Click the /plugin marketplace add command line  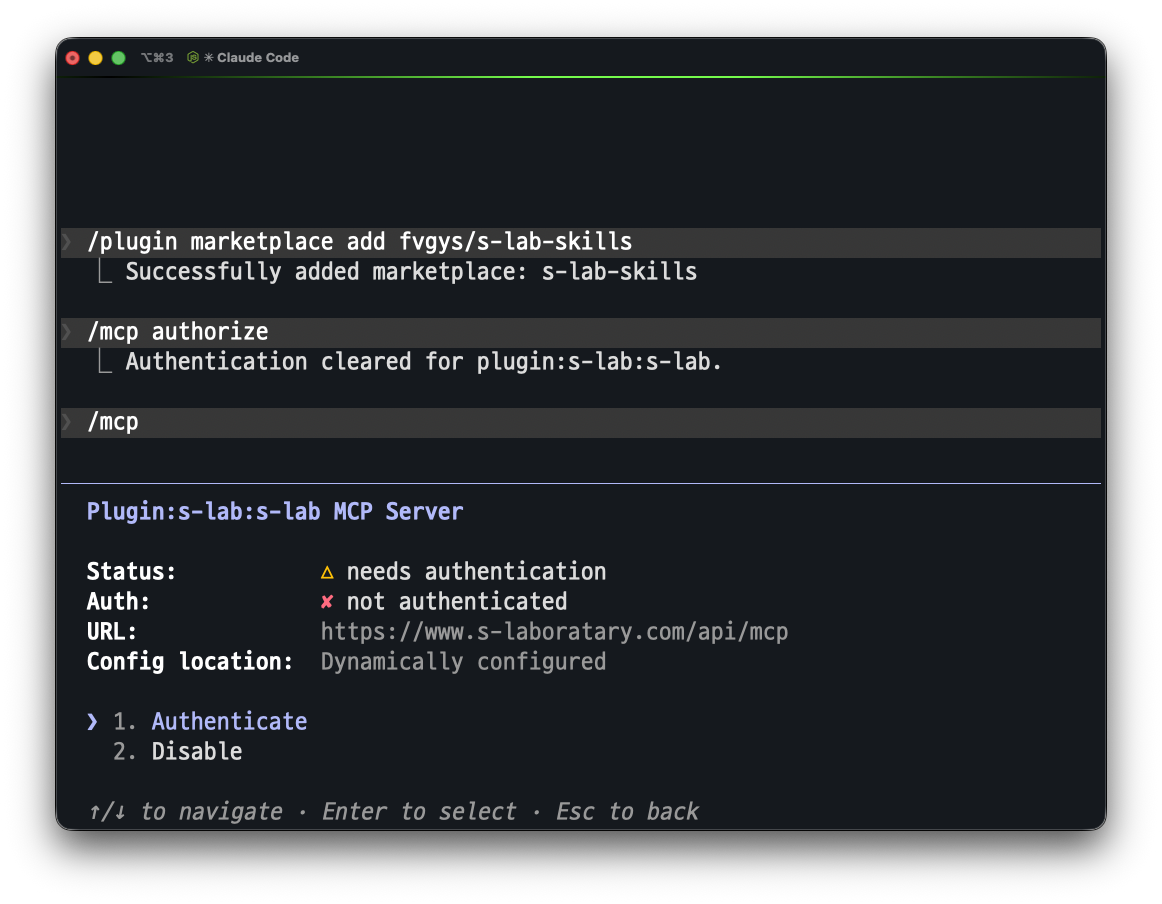(581, 242)
